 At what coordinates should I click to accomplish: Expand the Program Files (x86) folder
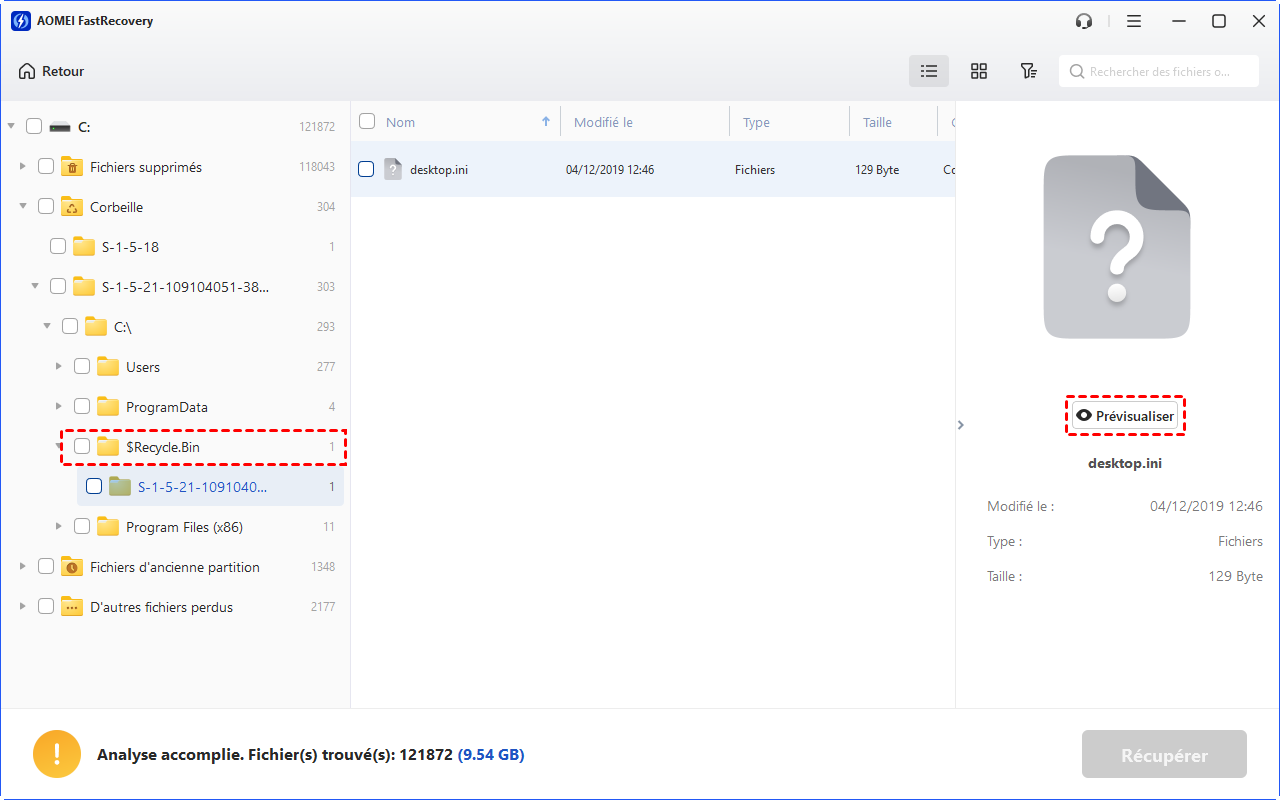(x=59, y=527)
